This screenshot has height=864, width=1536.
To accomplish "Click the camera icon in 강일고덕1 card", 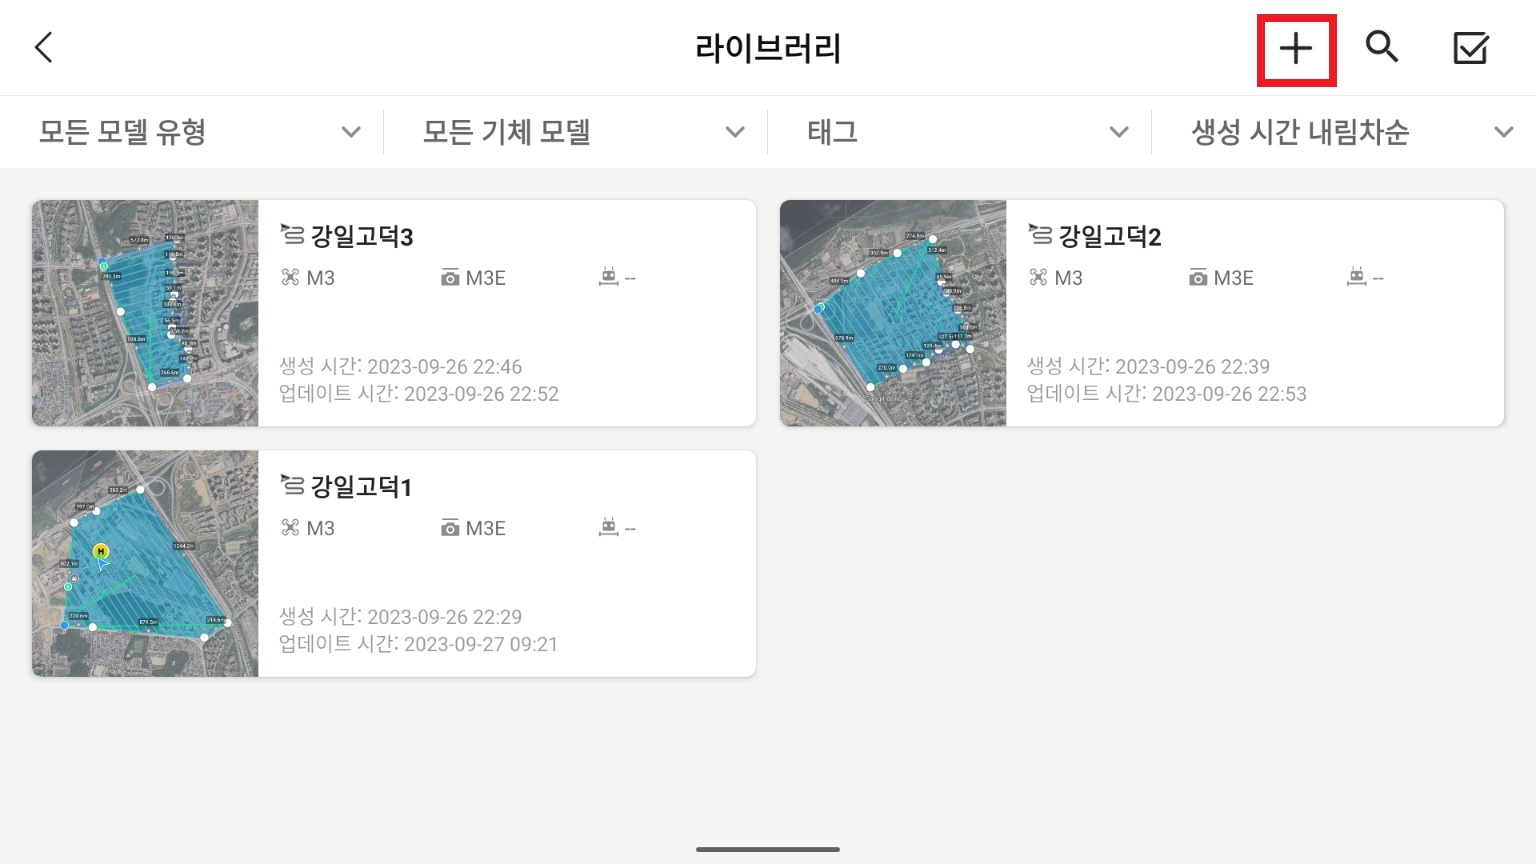I will (450, 528).
